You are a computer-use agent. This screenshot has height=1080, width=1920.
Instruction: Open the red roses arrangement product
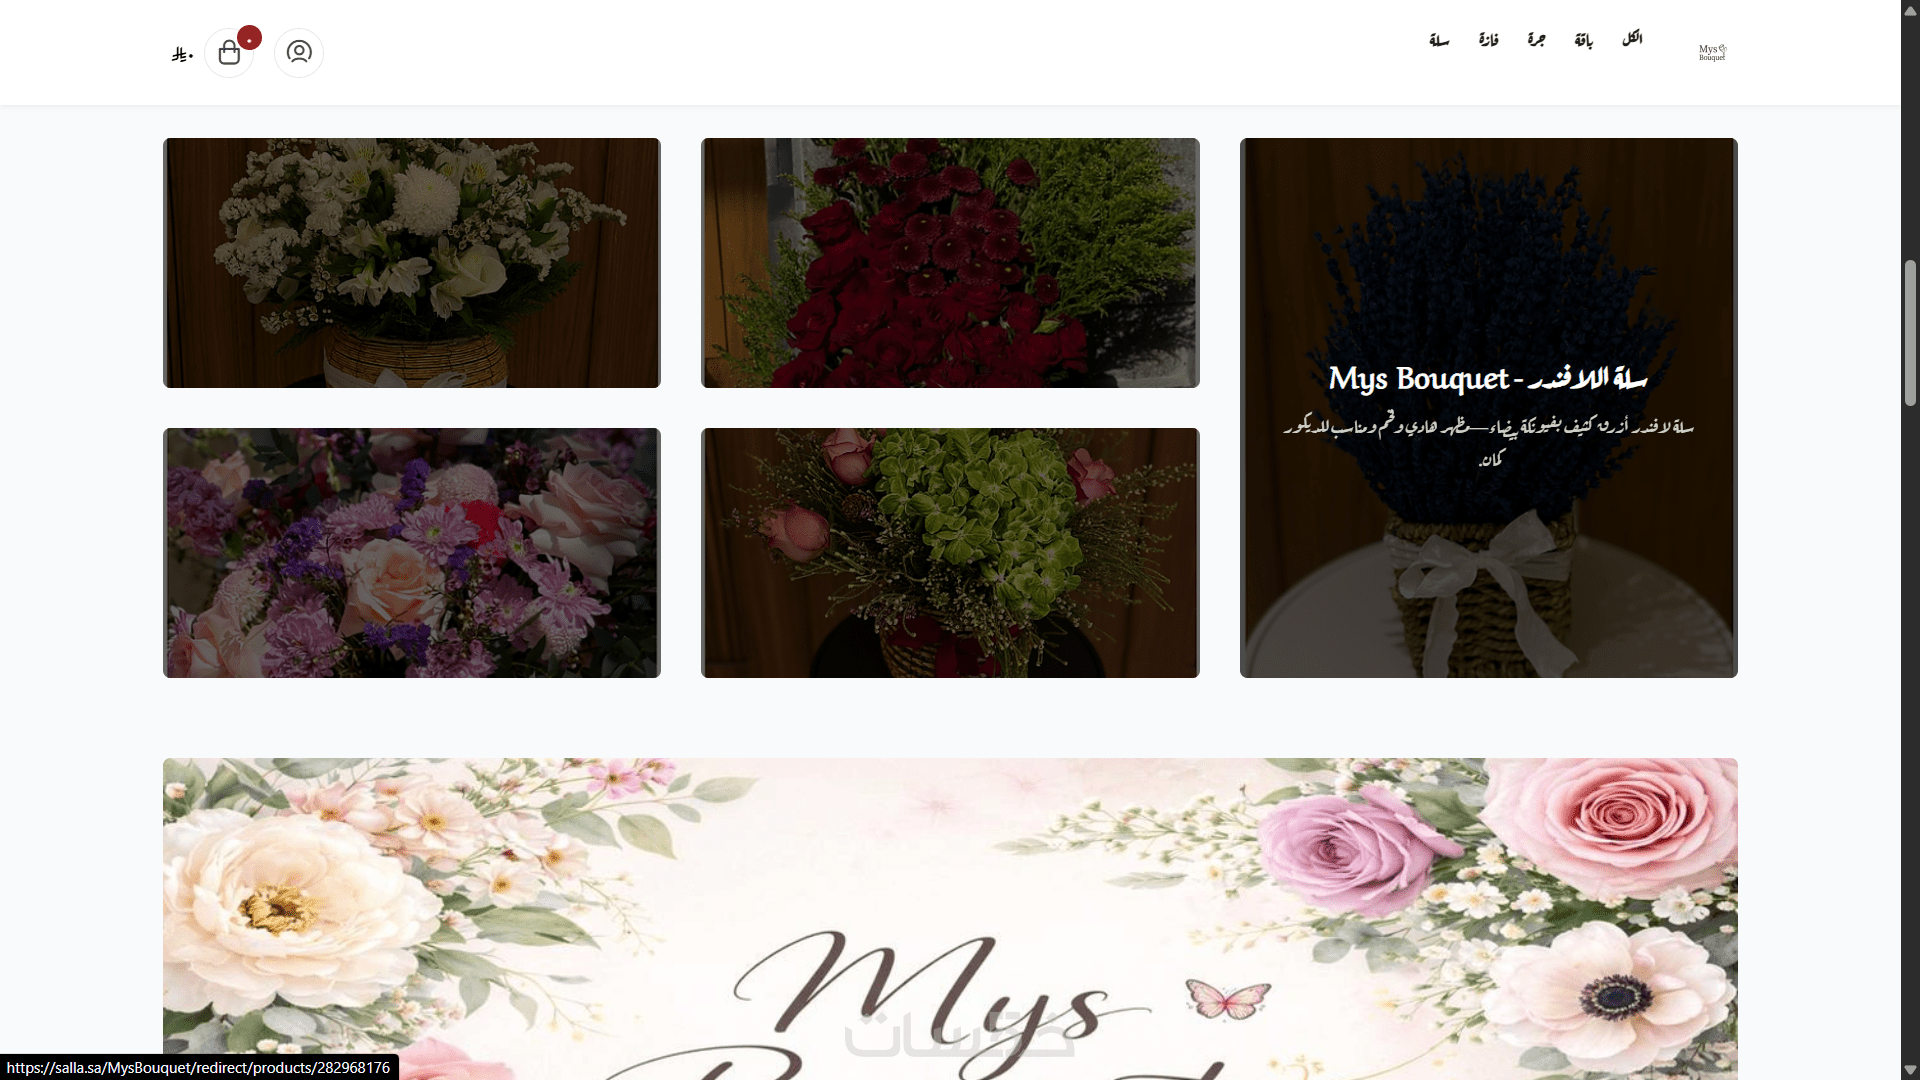(x=950, y=263)
